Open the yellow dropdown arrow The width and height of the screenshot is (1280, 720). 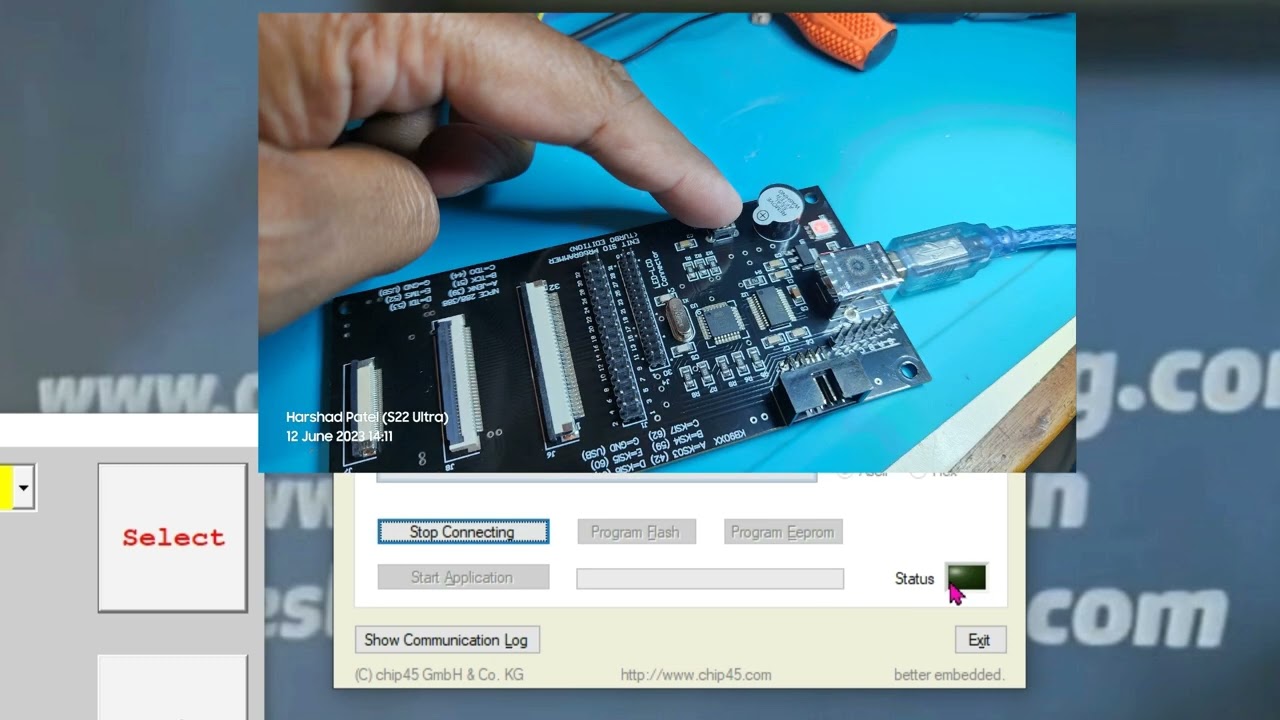tap(23, 489)
